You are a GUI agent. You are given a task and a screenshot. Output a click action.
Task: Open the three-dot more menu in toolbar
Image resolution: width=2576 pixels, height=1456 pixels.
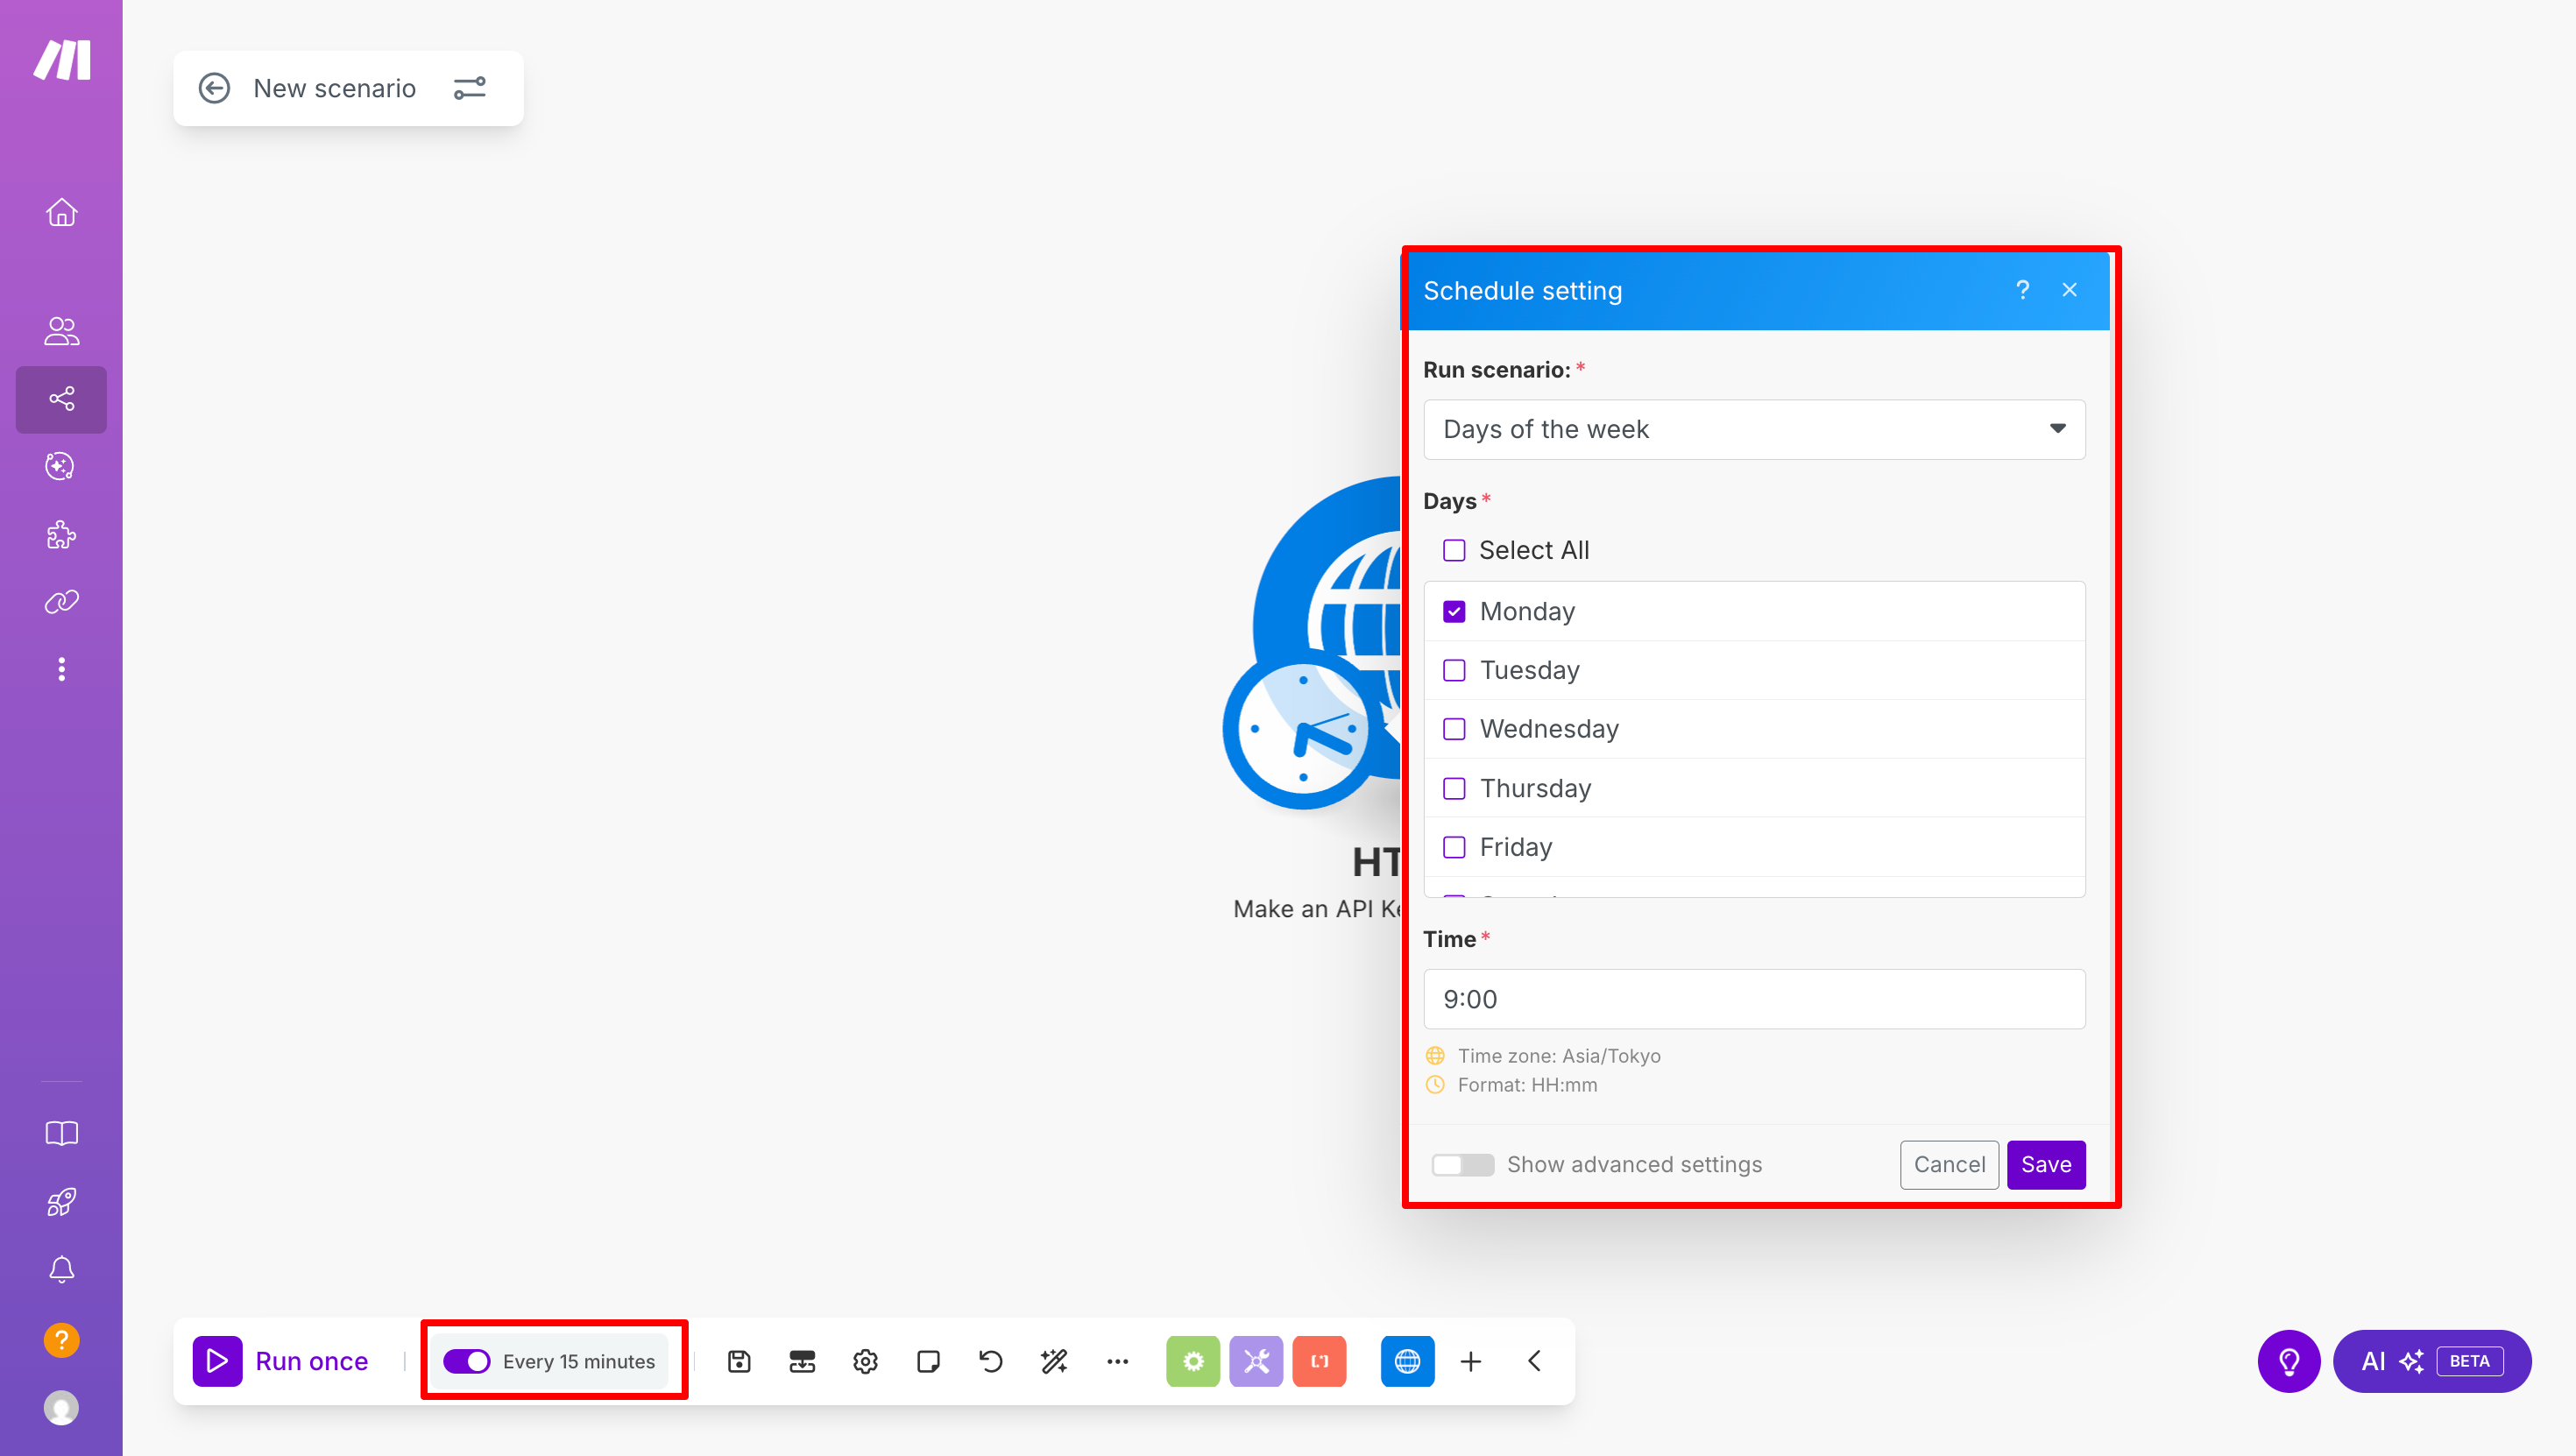tap(1117, 1361)
